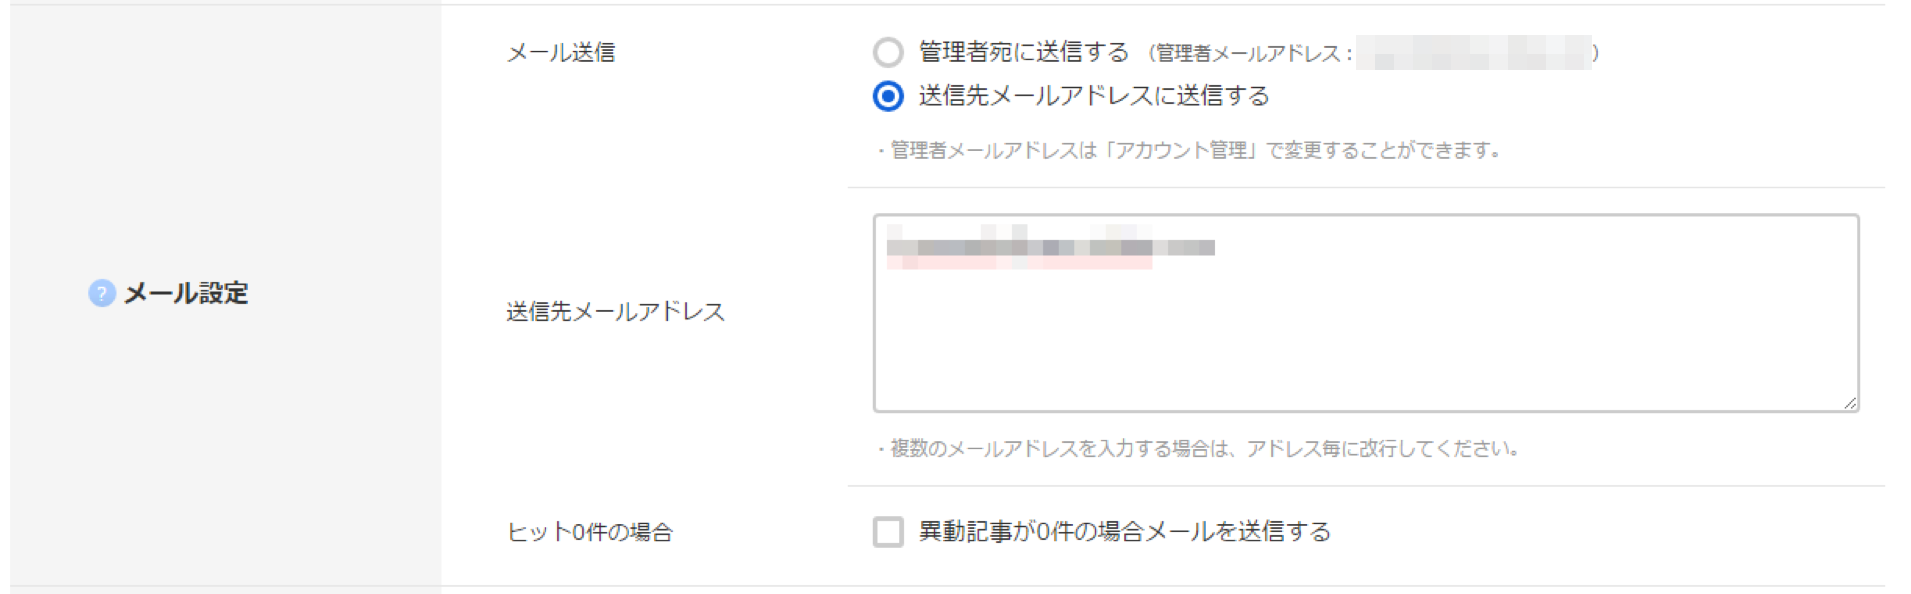The width and height of the screenshot is (1911, 594).
Task: Select the 管理者宛に送信する radio button
Action: (887, 52)
